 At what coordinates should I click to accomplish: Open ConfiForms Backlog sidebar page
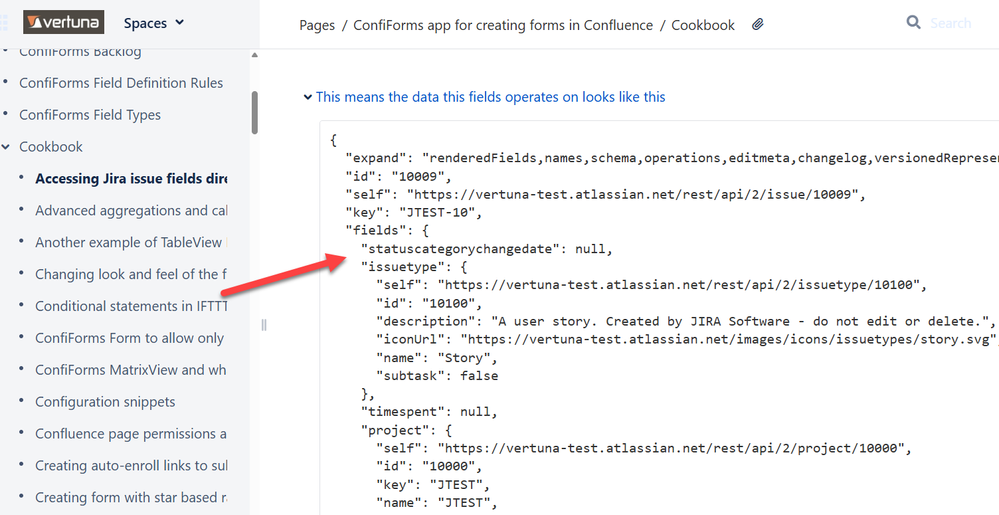pyautogui.click(x=80, y=52)
